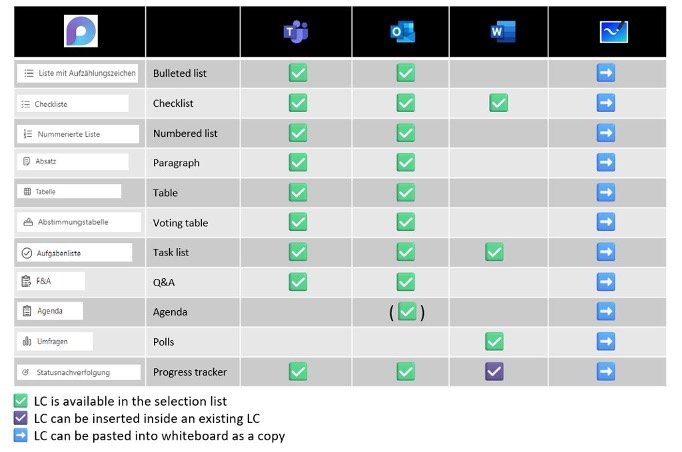Click the parenthesized Outlook checkmark for Agenda
Screen dimensions: 682x452
click(407, 311)
